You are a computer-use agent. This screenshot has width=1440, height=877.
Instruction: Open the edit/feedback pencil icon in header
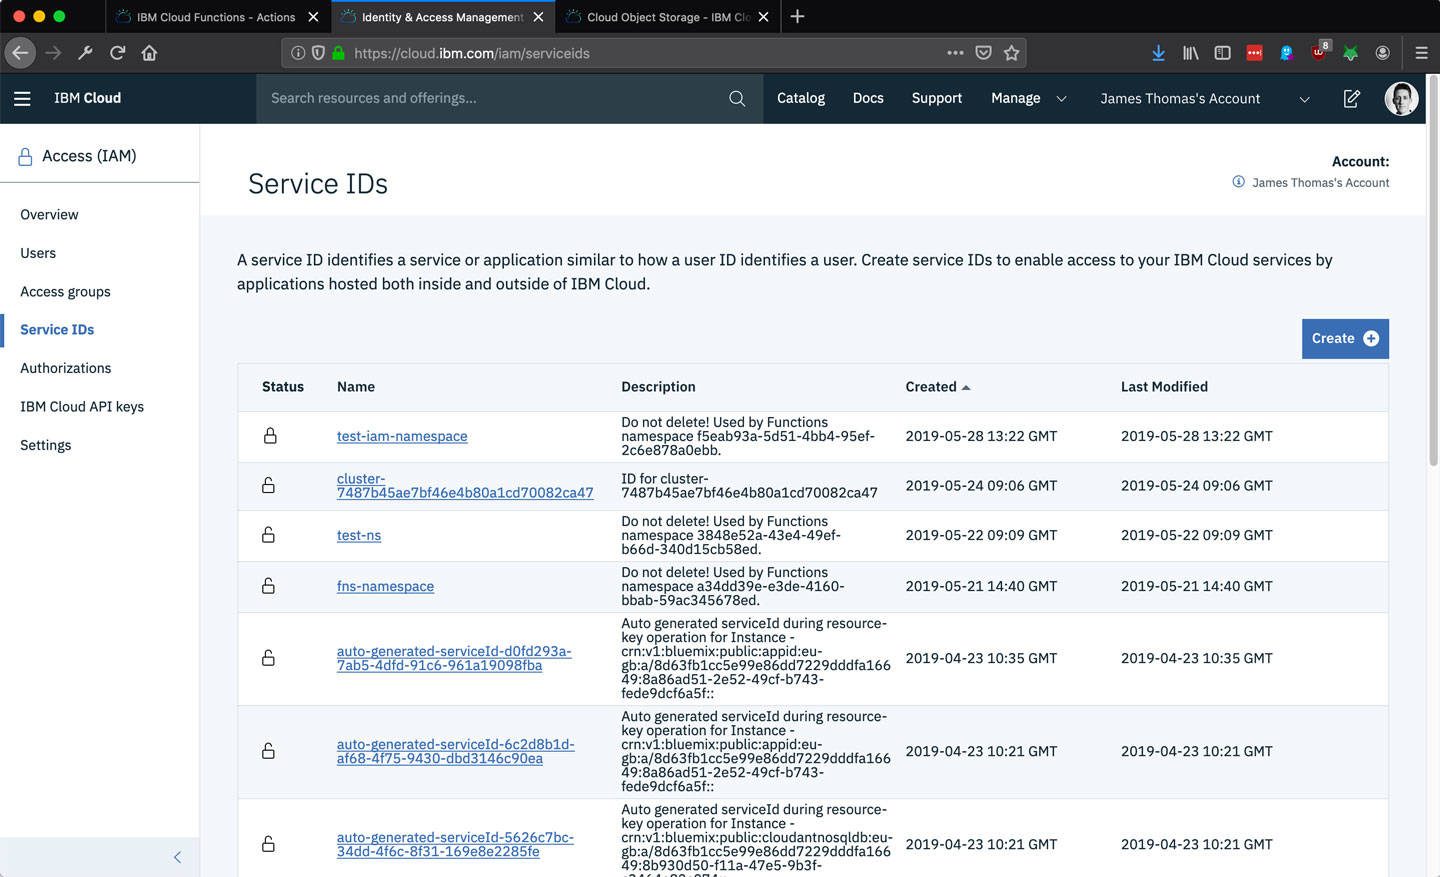point(1351,98)
